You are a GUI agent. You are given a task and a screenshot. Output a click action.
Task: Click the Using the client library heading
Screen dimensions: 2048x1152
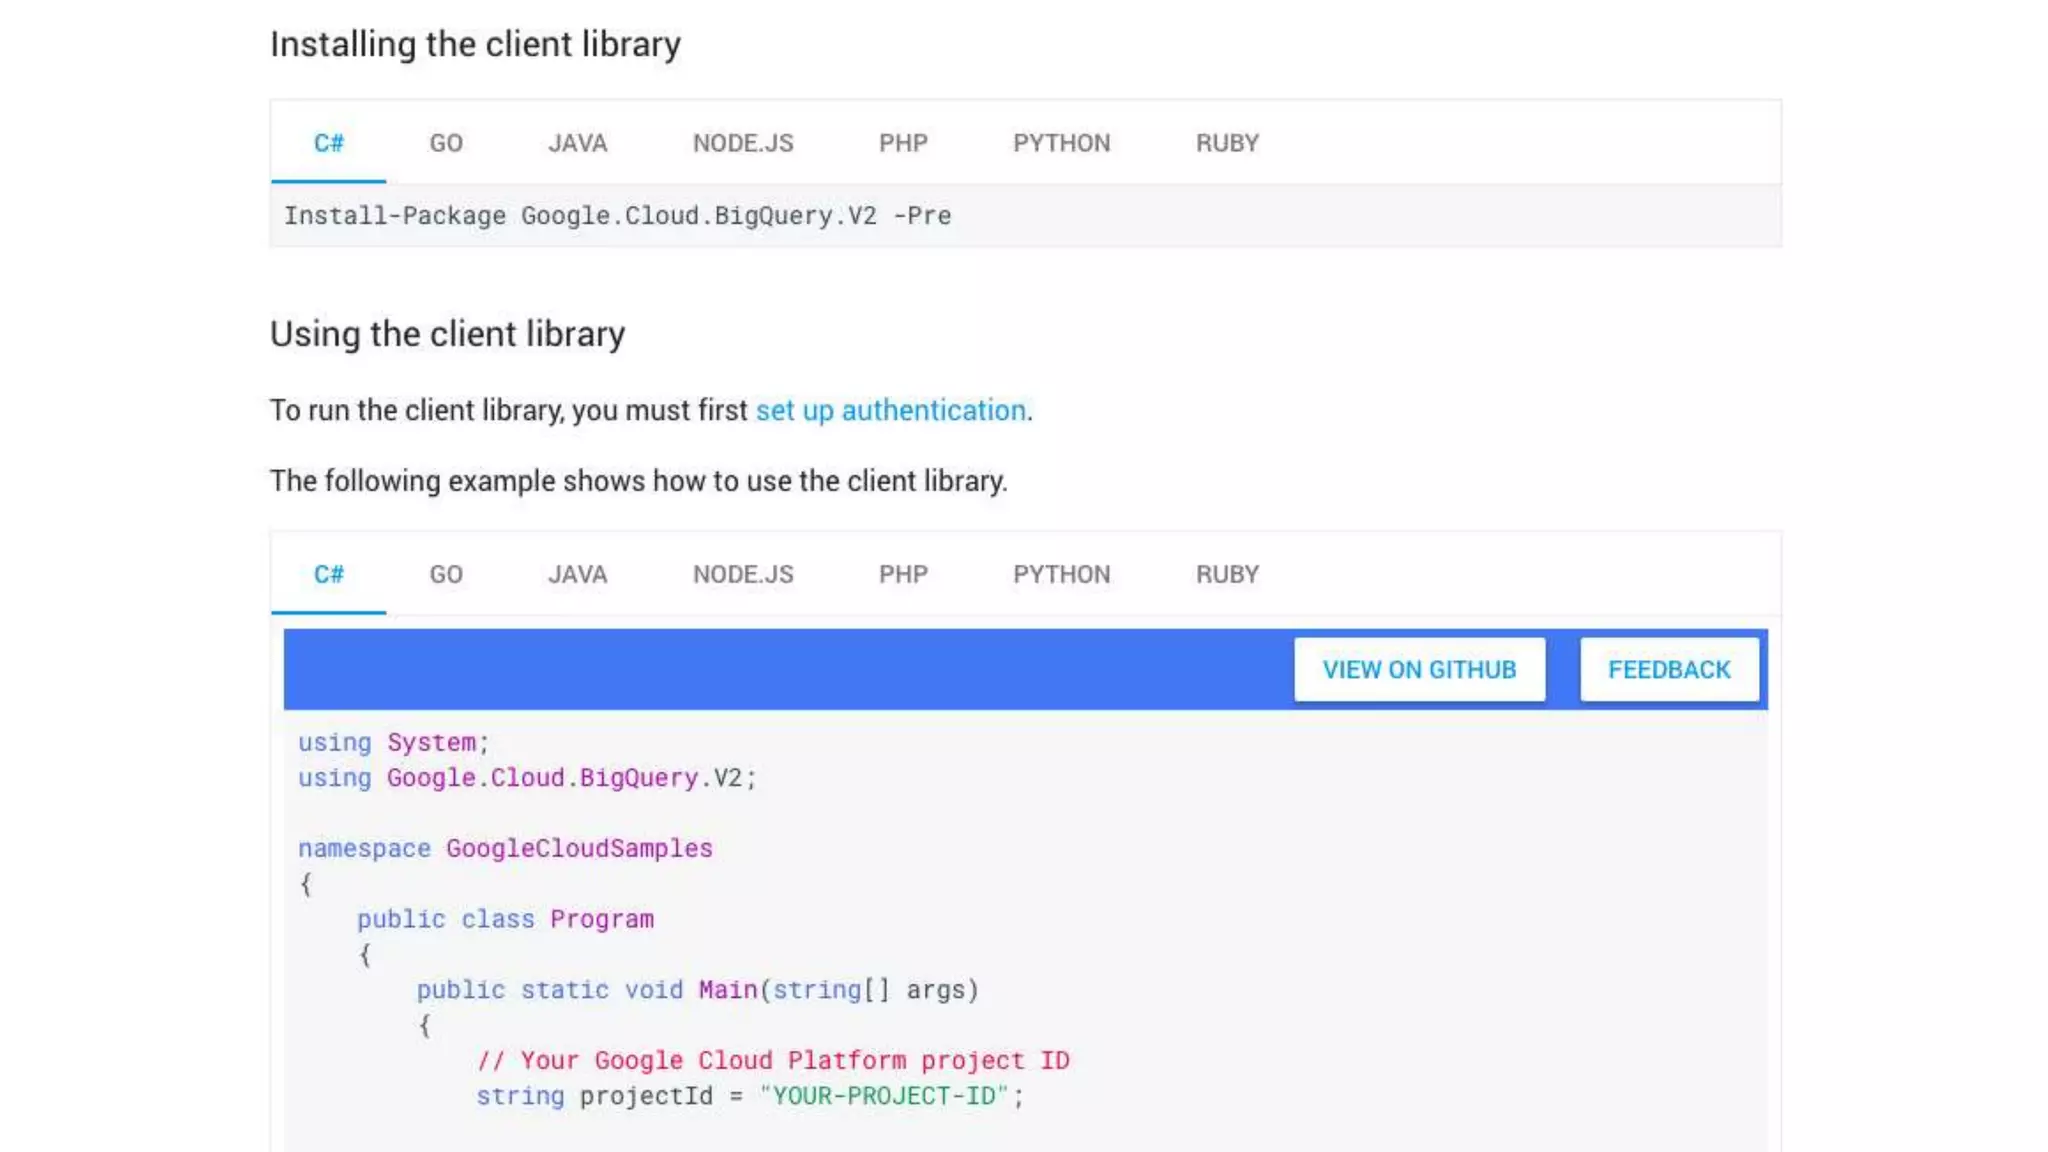[x=447, y=334]
